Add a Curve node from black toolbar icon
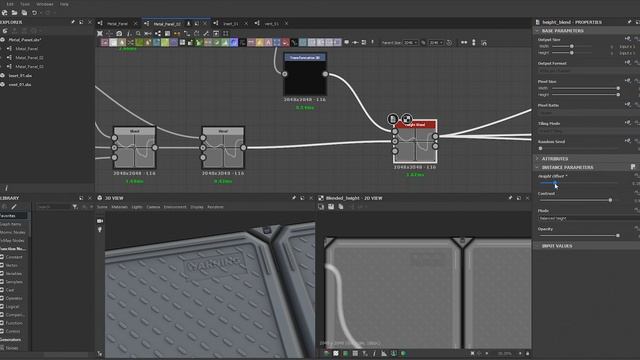Screen dimensions: 640x360 (294, 42)
